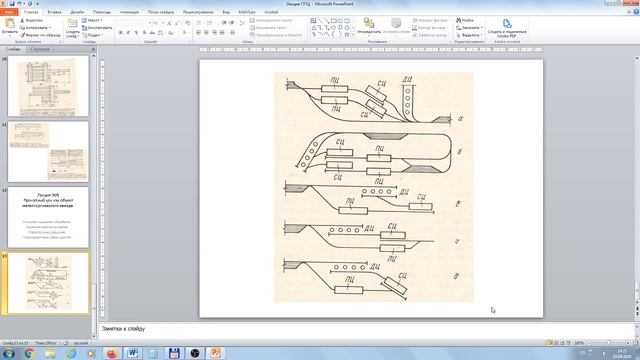This screenshot has width=640, height=360.
Task: Click Вырезать (Cut) in clipboard group
Action: point(32,20)
